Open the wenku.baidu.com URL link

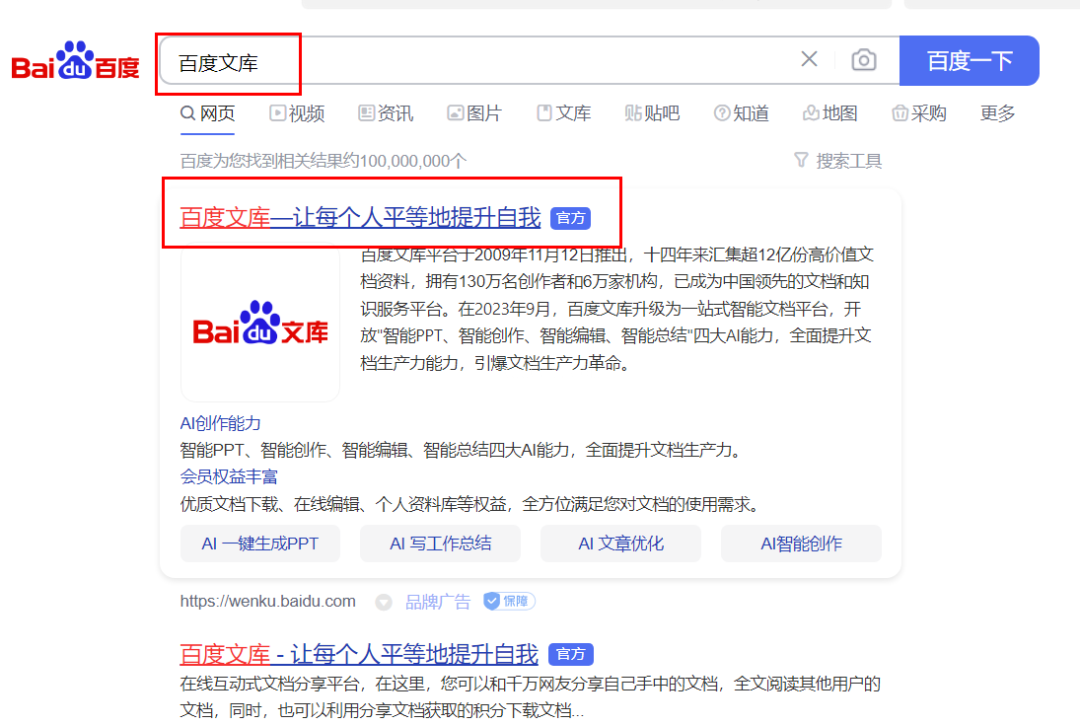(266, 601)
